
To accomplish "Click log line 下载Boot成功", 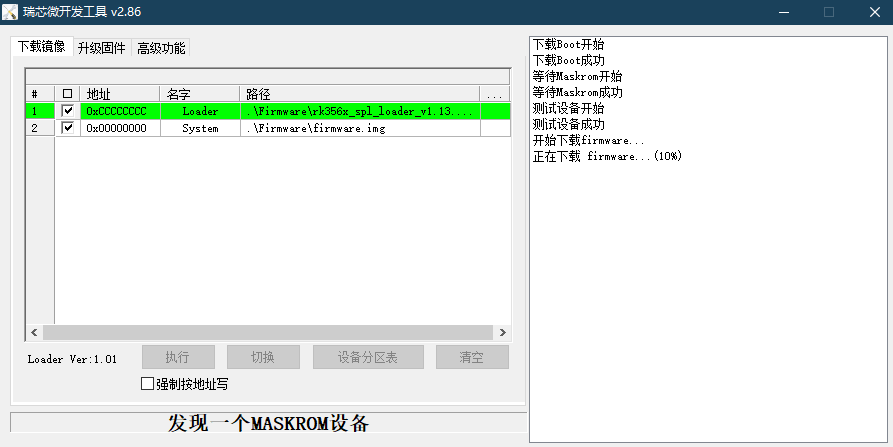I will [x=568, y=60].
